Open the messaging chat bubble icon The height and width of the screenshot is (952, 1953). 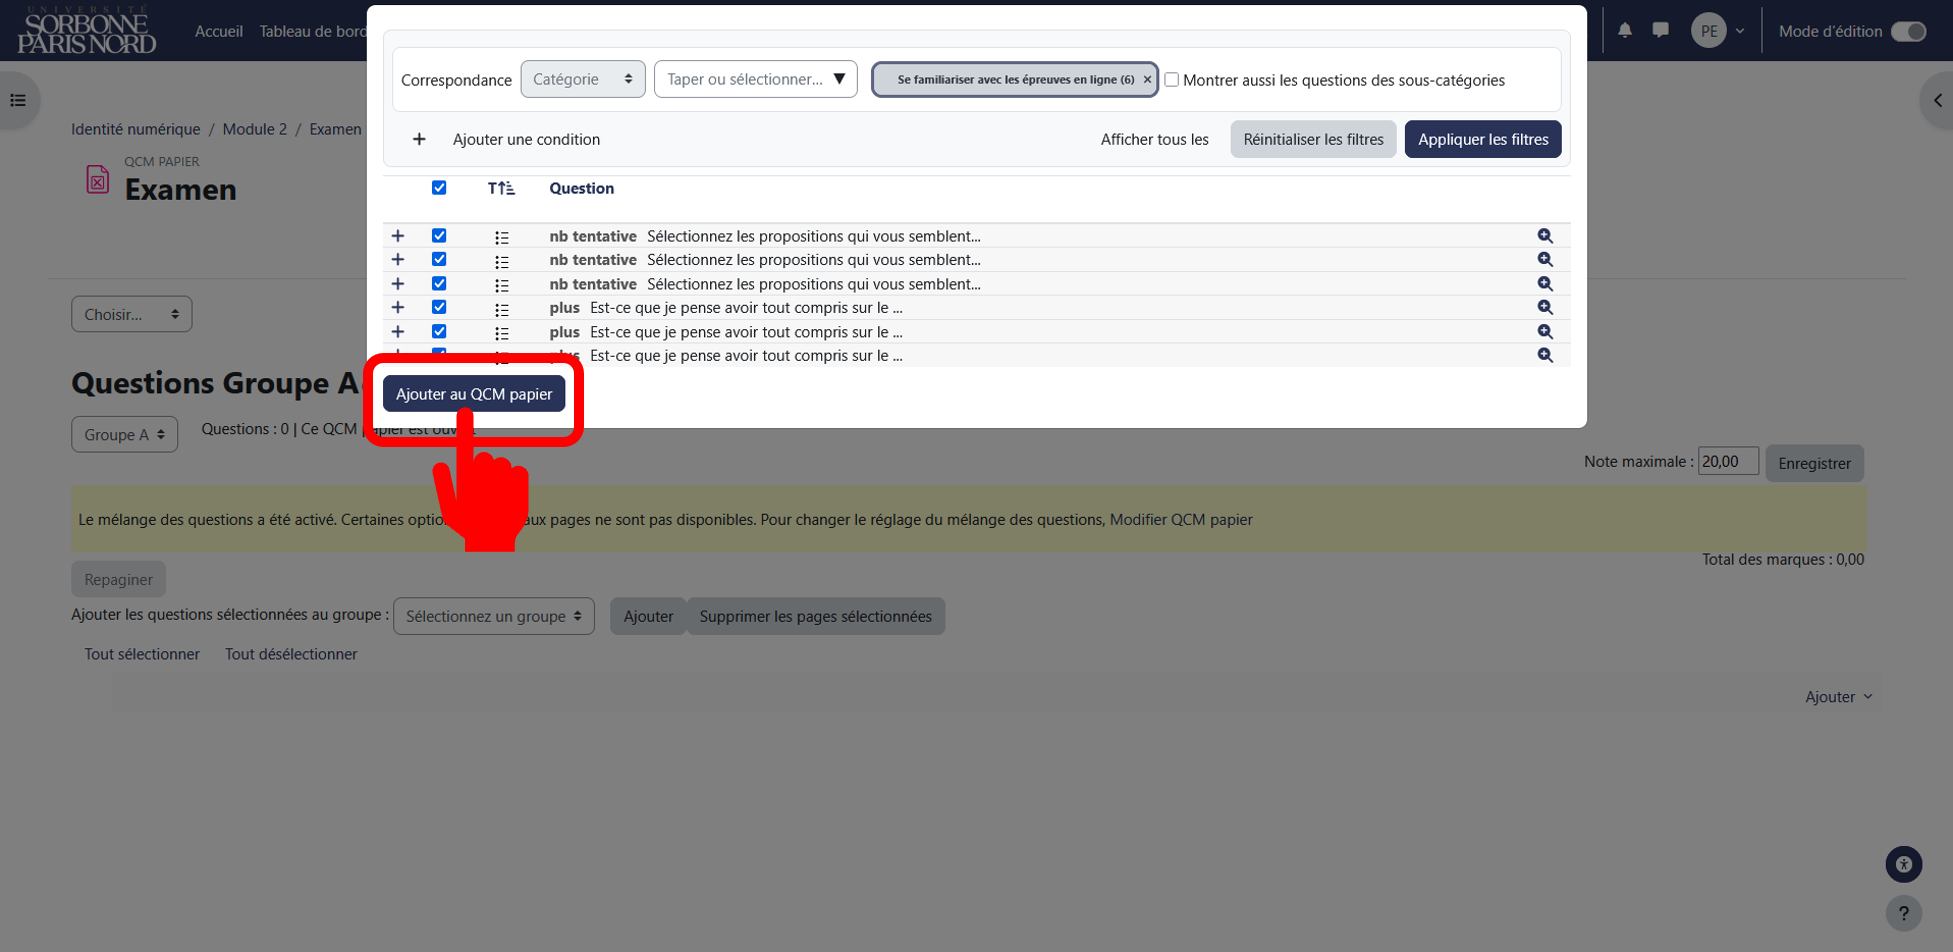coord(1661,30)
